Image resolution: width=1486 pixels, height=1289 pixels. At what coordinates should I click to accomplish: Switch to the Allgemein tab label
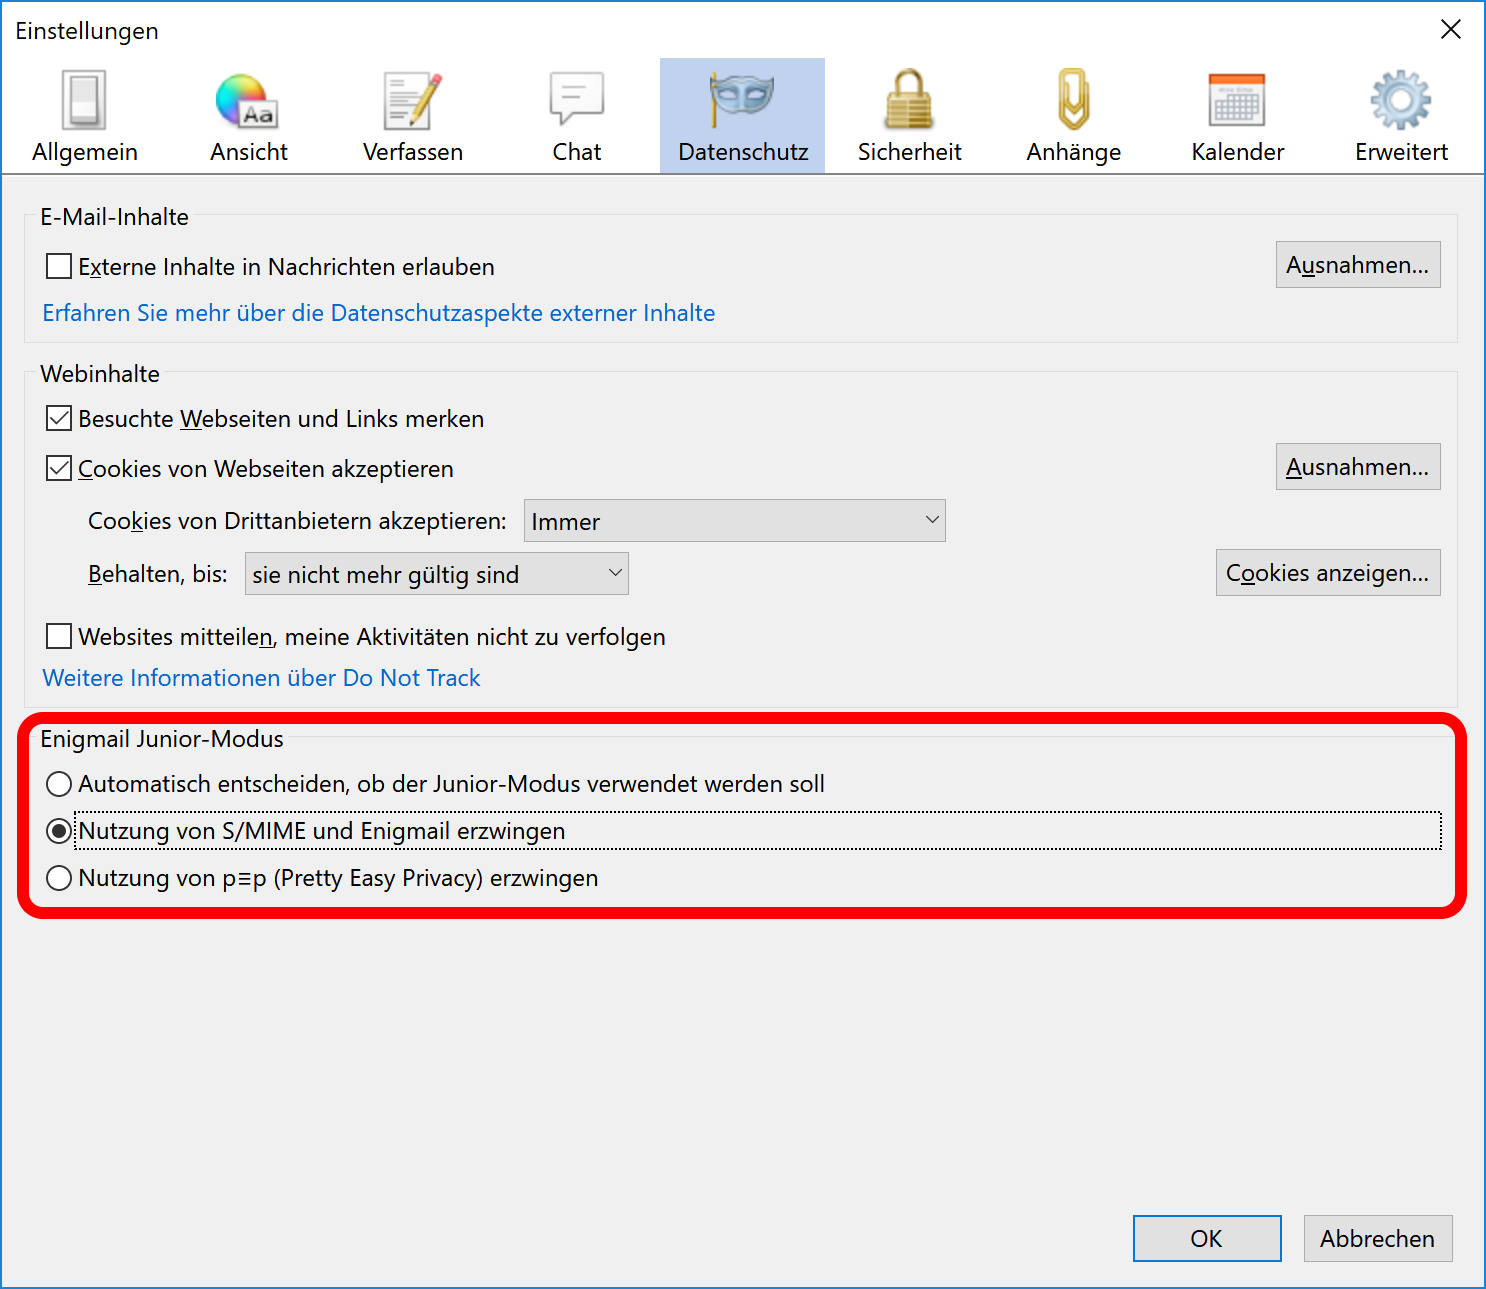[85, 152]
